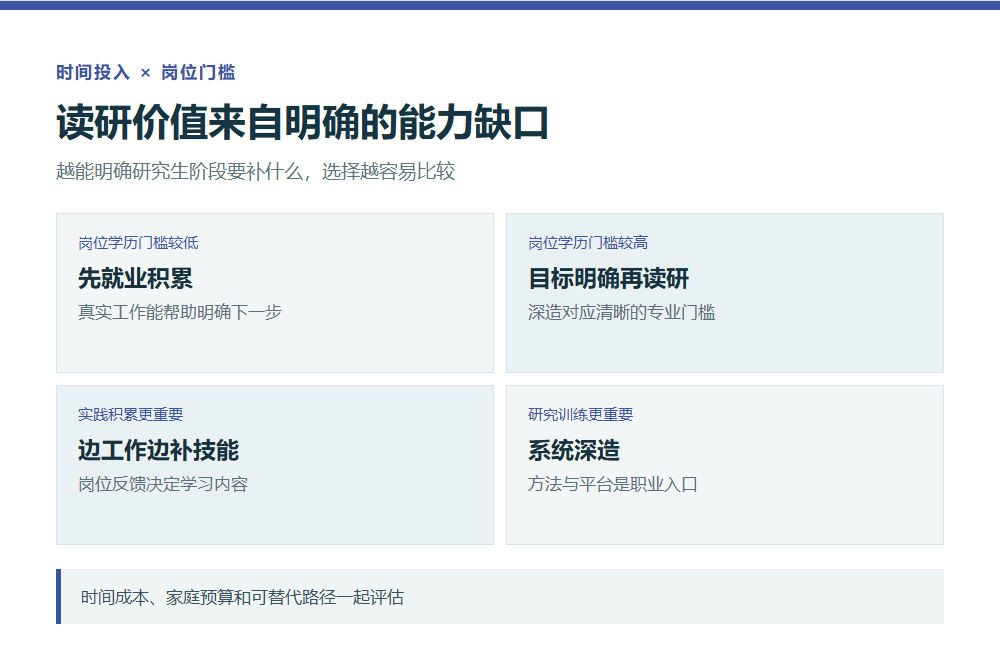Screen dimensions: 1000x668
Task: Click the label 实践积累更重要
Action: 131,415
